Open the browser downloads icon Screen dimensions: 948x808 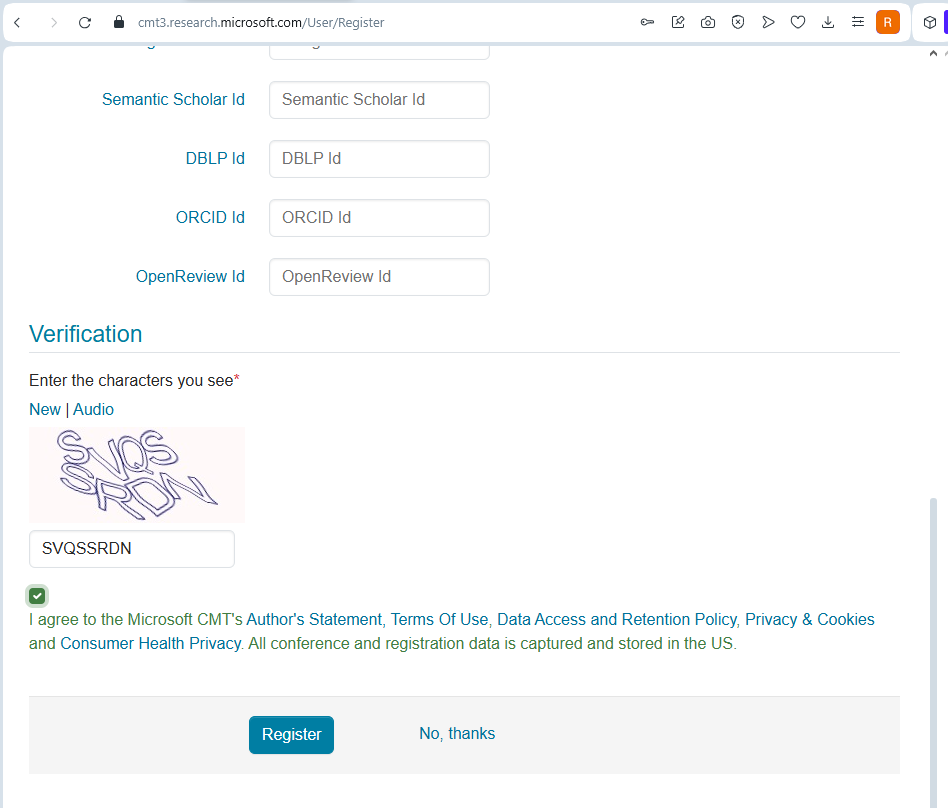[828, 22]
